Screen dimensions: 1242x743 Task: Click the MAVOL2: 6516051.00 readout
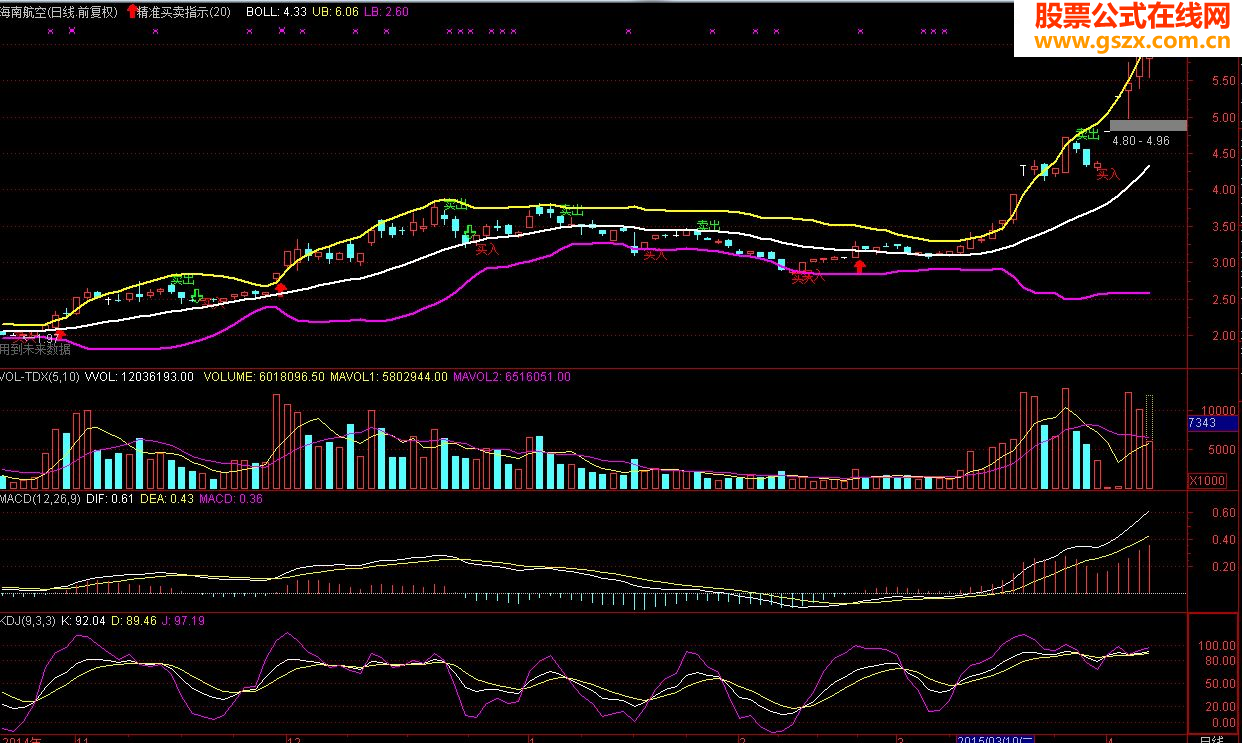(x=512, y=377)
